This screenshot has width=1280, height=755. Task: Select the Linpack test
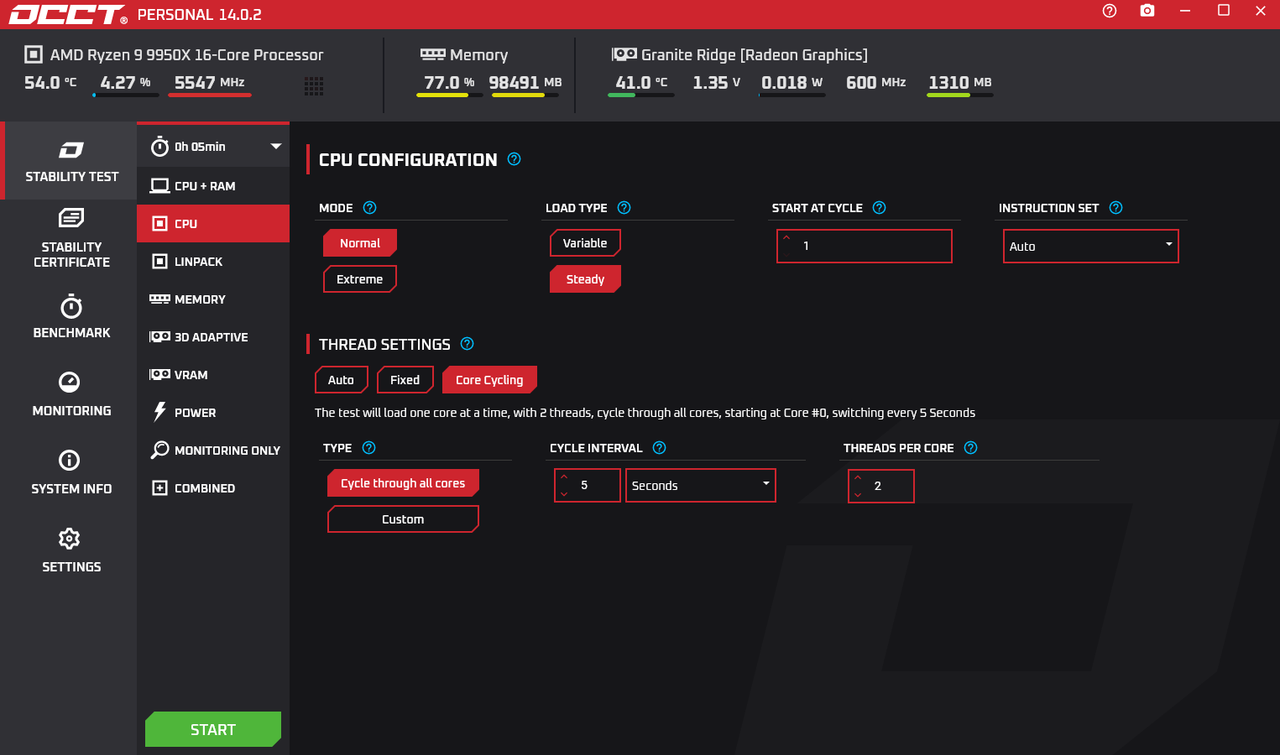pos(213,261)
